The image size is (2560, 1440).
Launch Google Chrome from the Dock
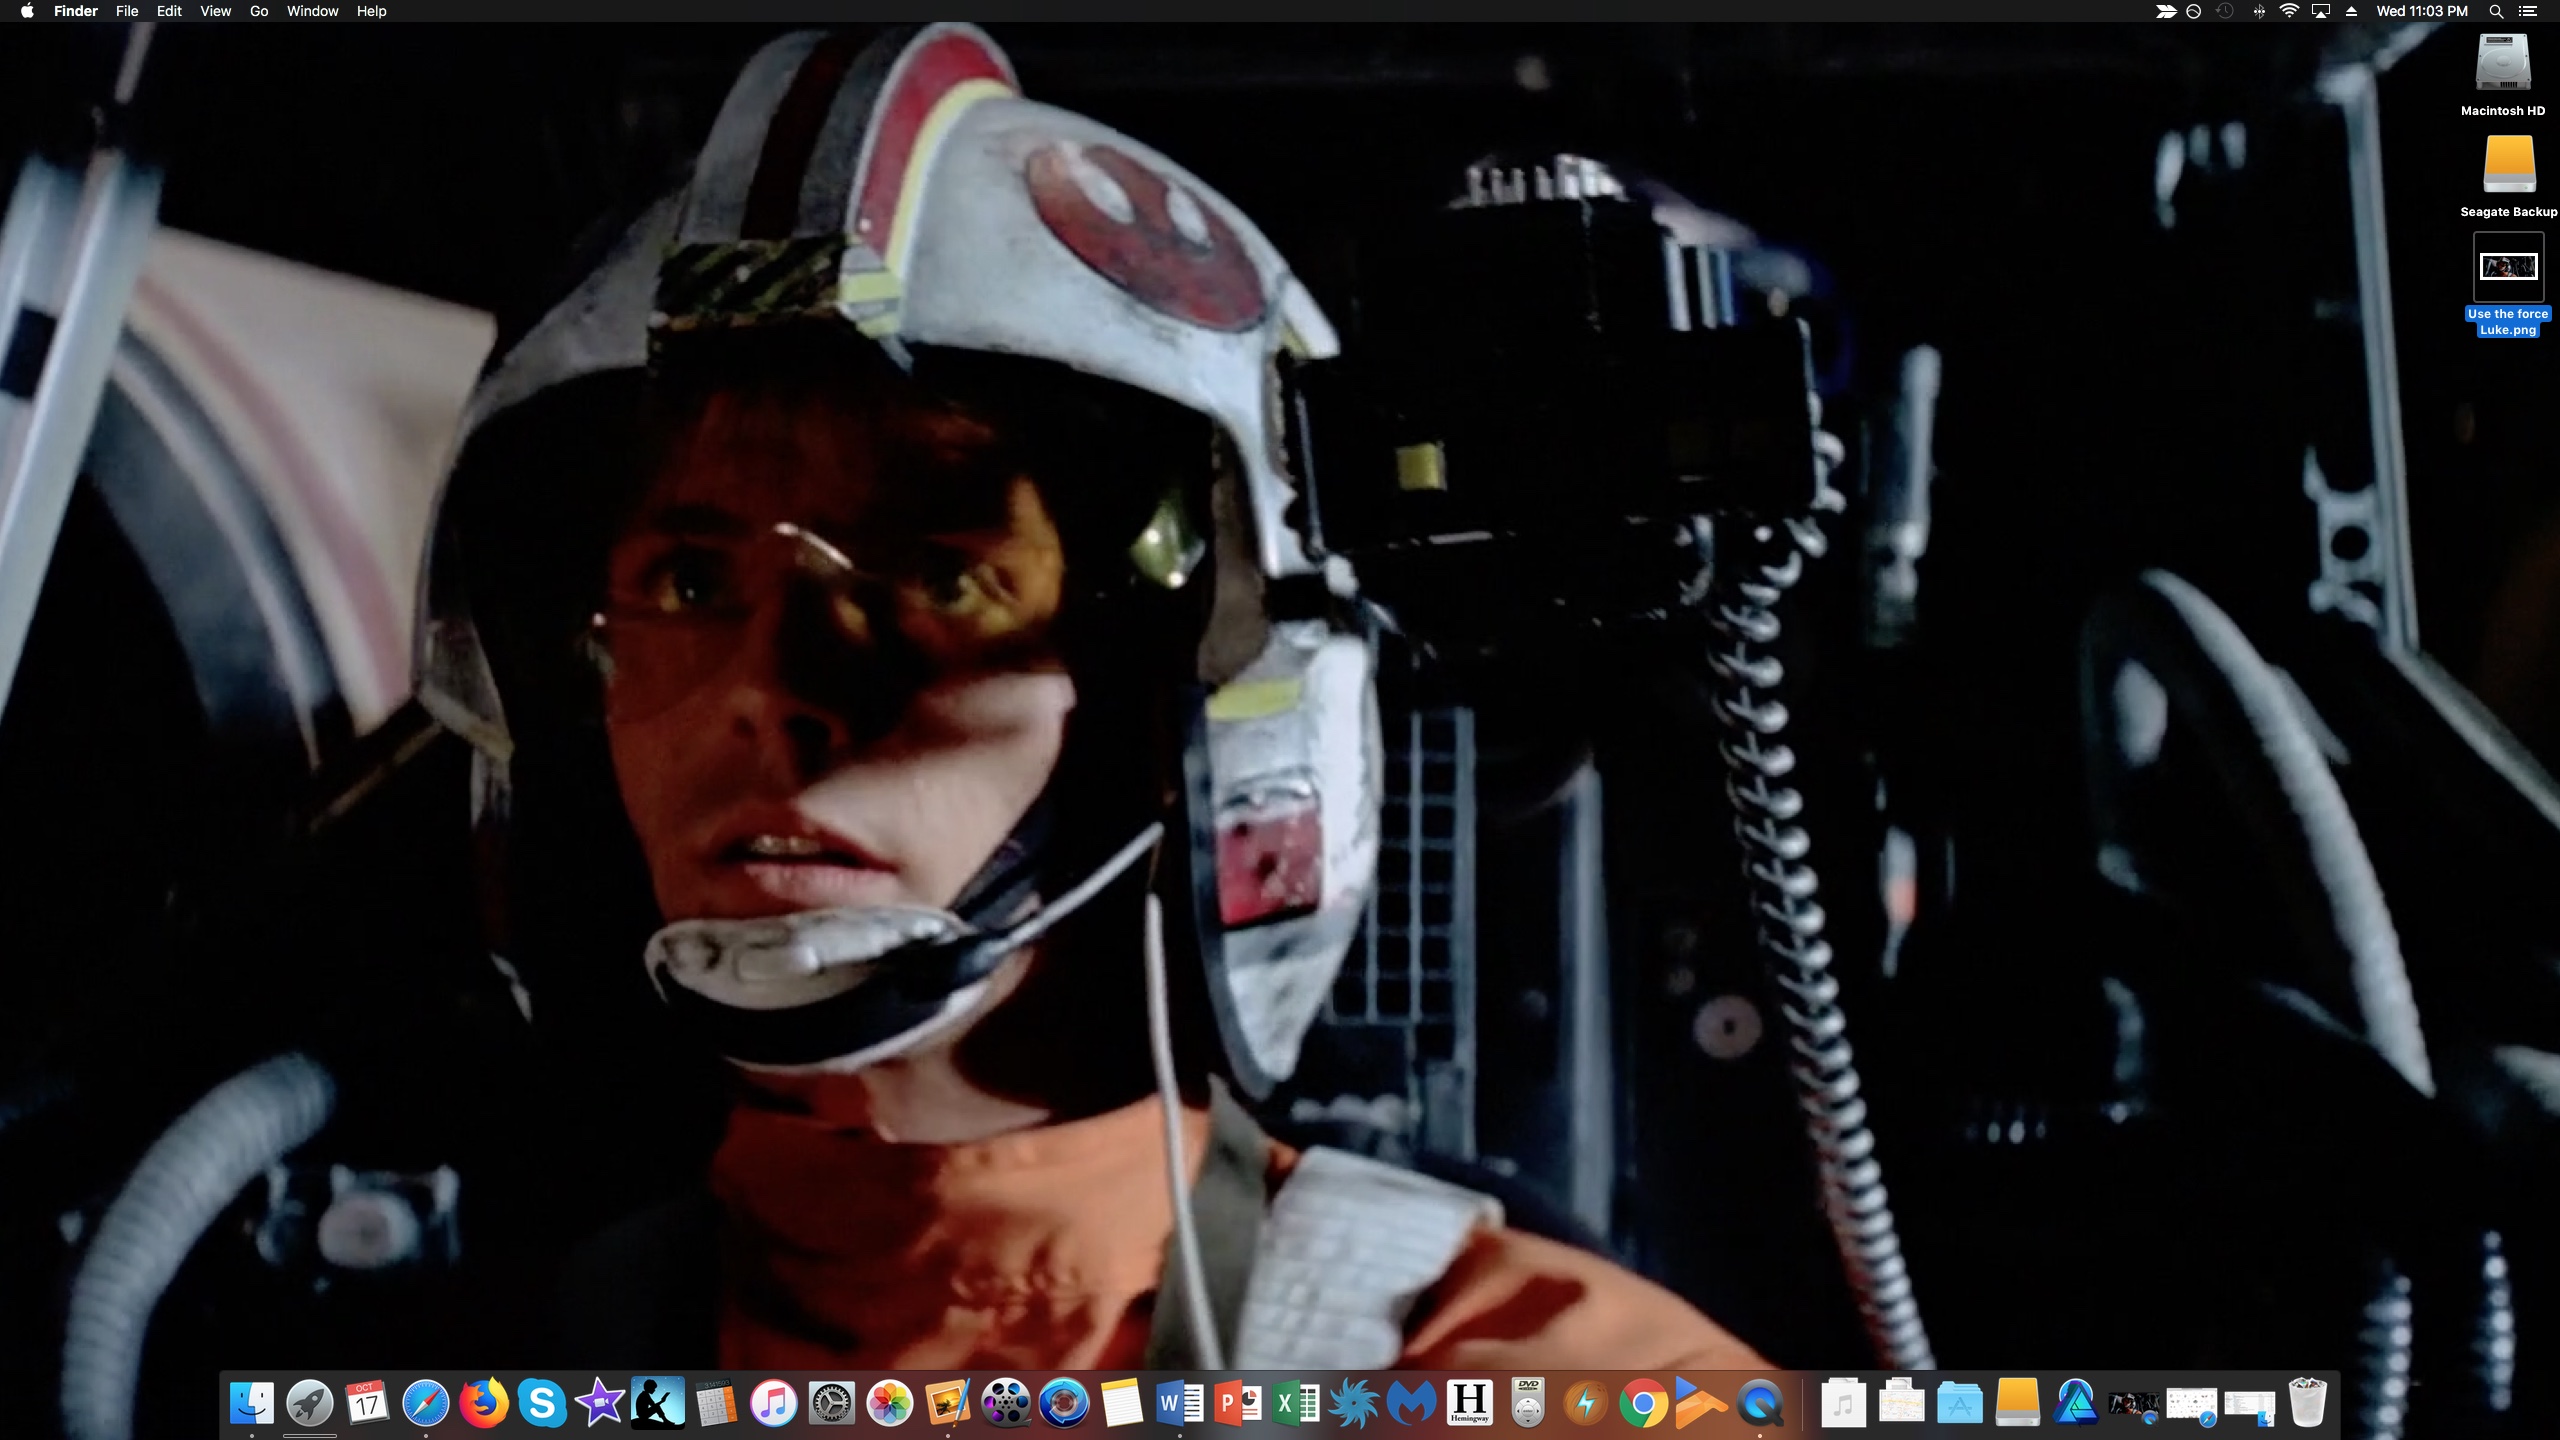1644,1403
